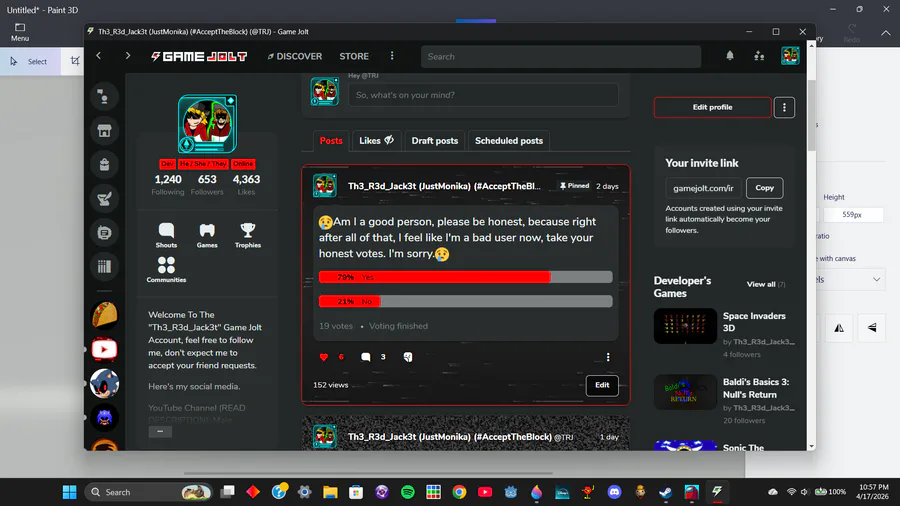
Task: Open the three-dot menu beside STORE
Action: 392,56
